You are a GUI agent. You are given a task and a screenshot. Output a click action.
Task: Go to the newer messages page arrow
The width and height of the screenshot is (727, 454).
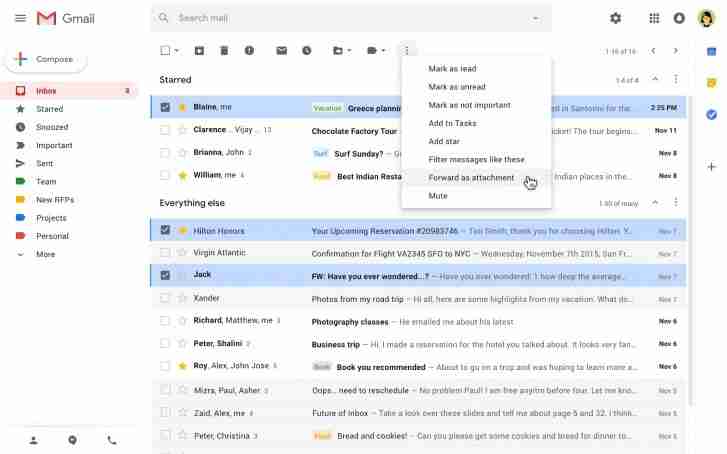pos(653,51)
